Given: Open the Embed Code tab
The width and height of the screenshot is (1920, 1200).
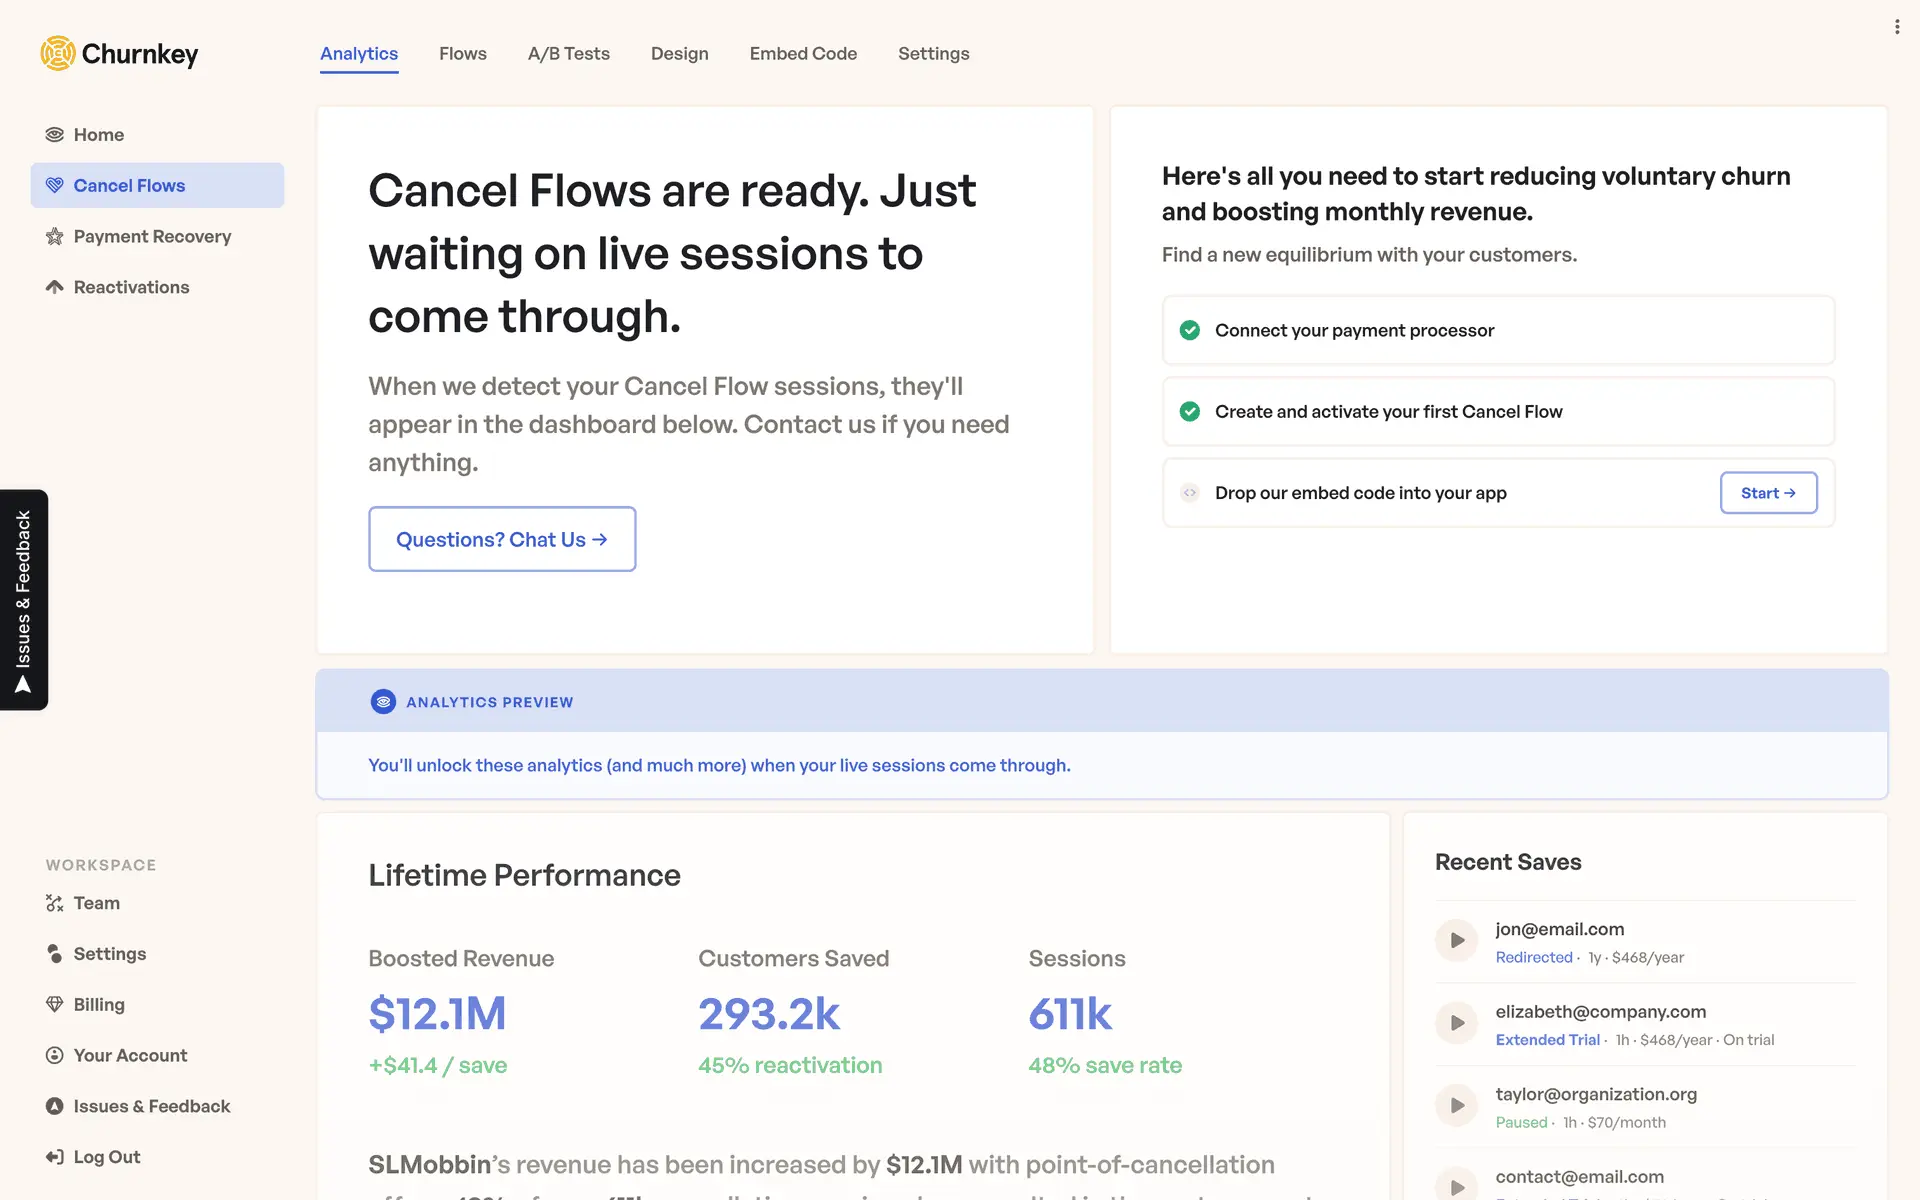Looking at the screenshot, I should (802, 54).
